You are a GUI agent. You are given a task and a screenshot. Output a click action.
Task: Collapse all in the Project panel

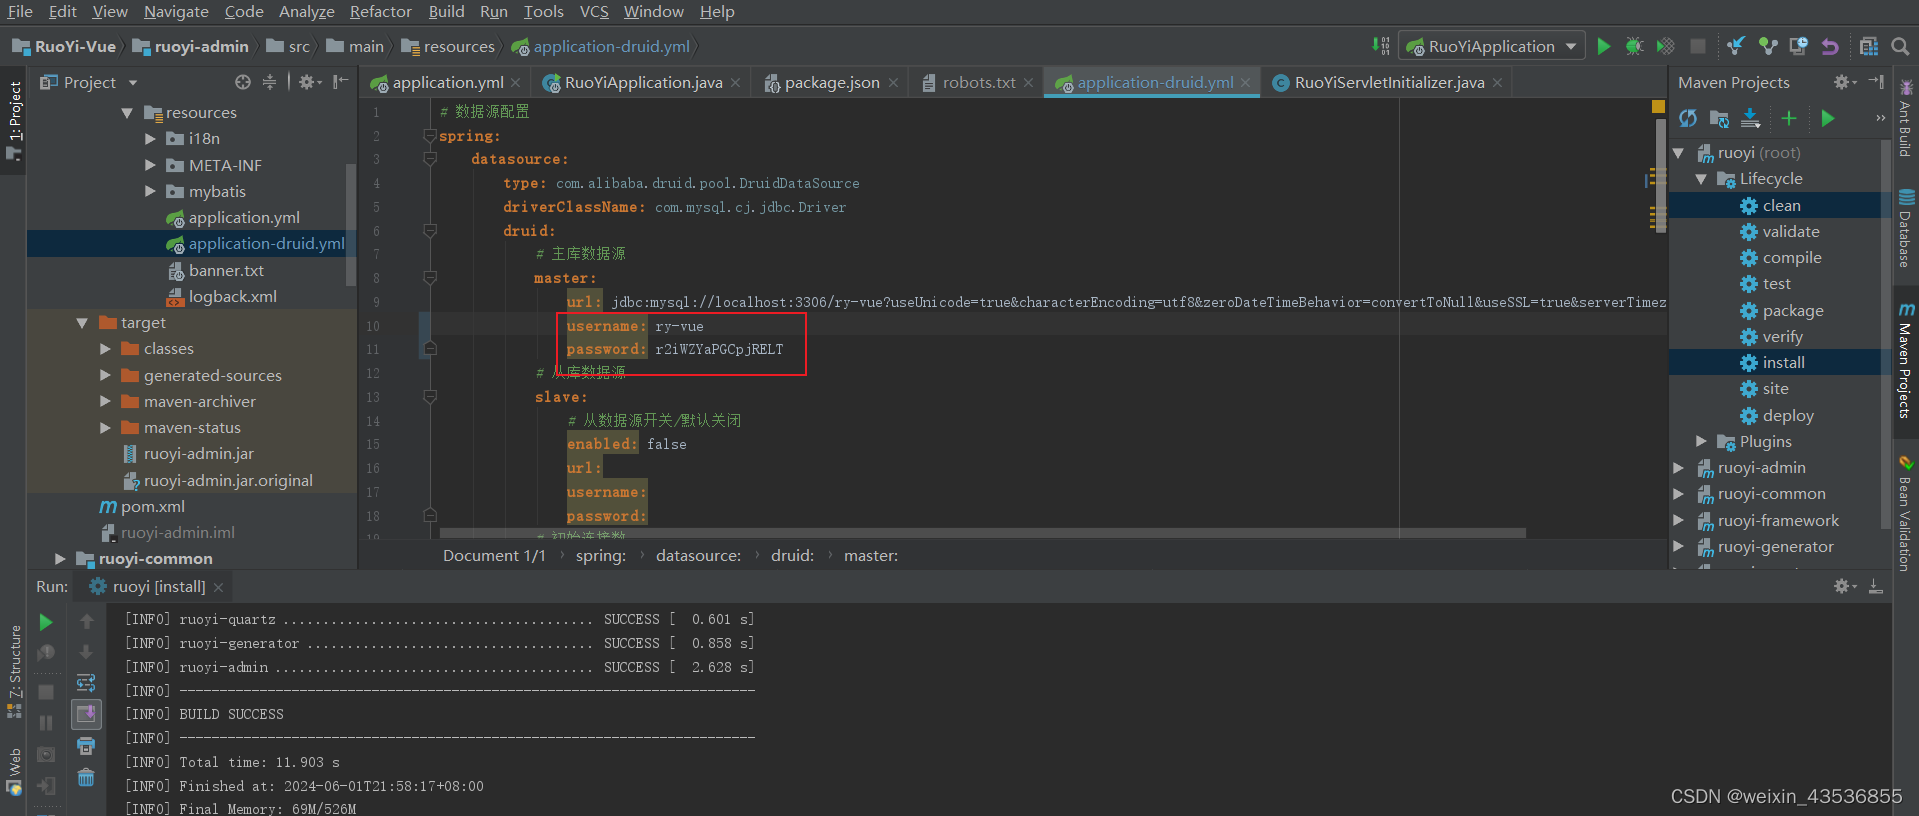[269, 82]
